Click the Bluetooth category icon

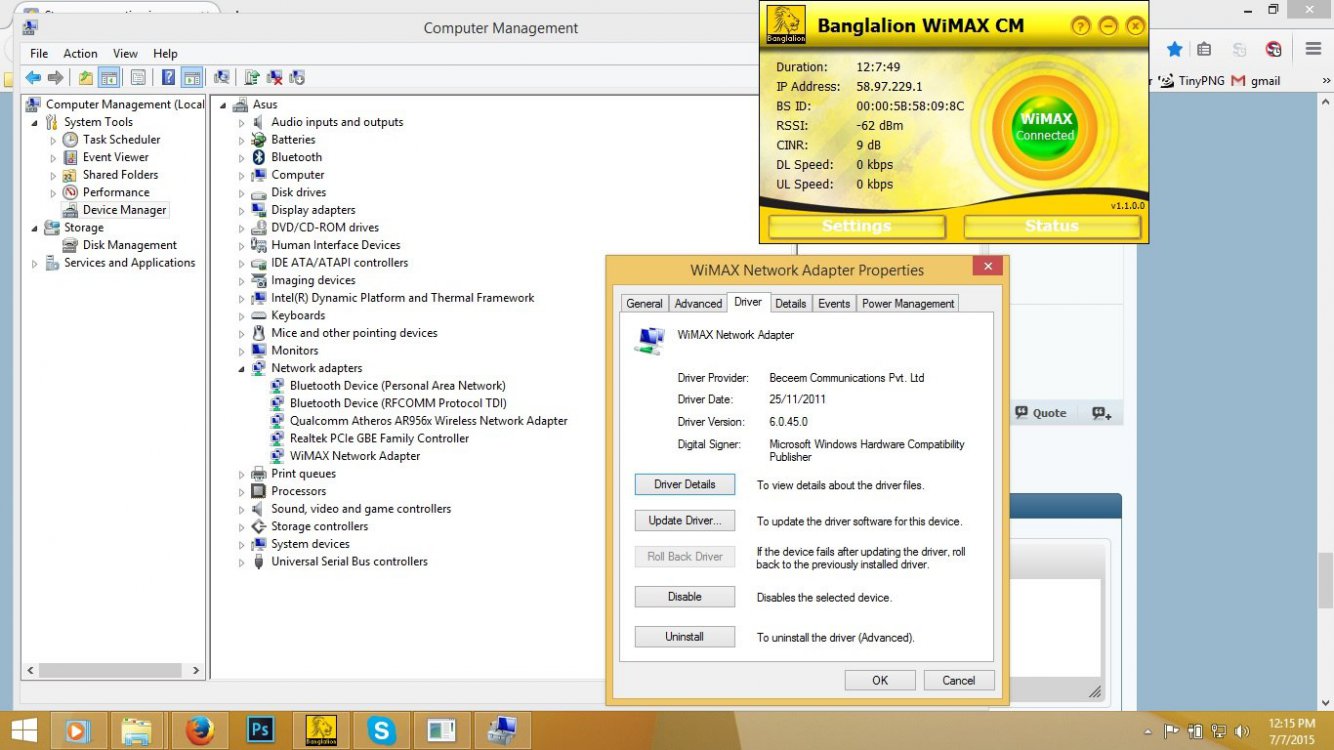coord(259,157)
